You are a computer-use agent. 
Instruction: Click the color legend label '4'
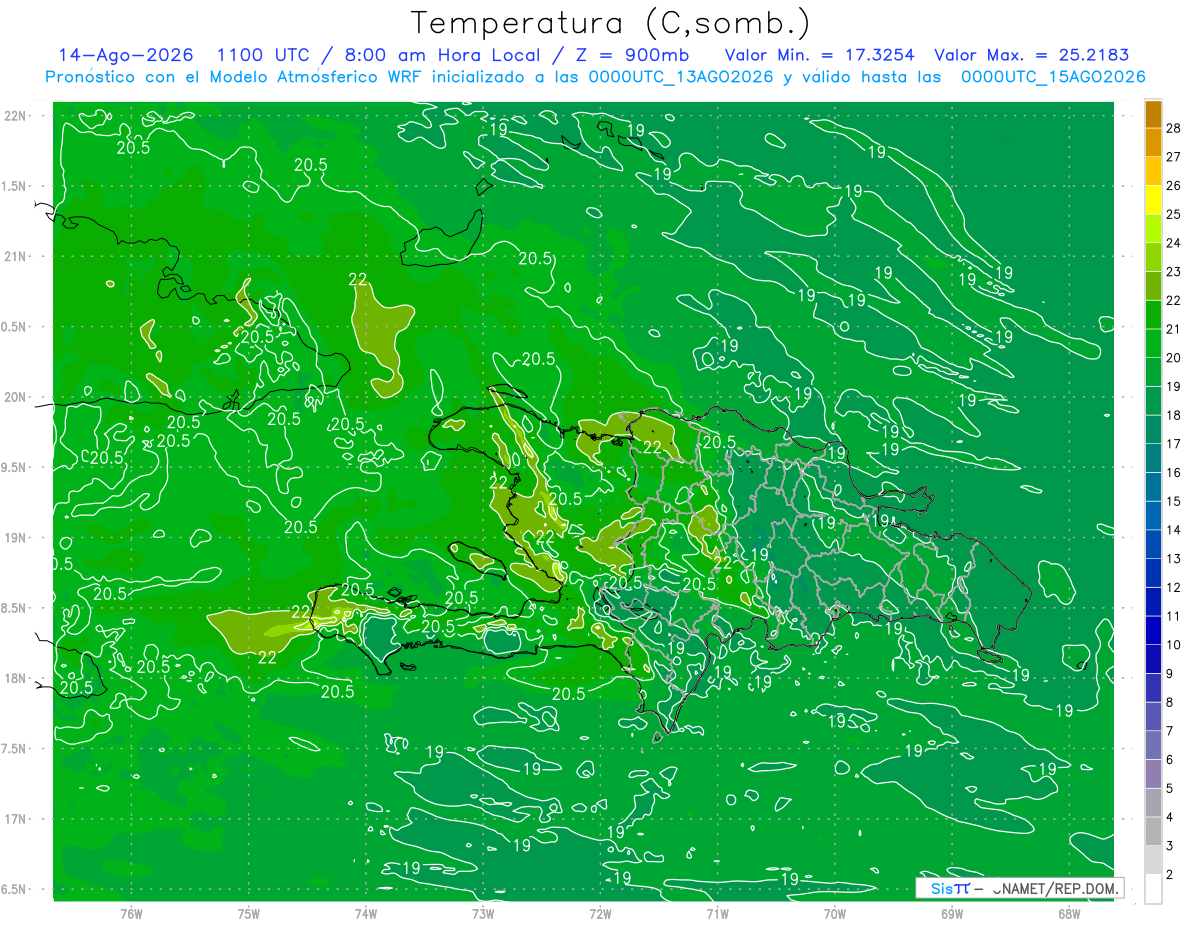point(1170,818)
